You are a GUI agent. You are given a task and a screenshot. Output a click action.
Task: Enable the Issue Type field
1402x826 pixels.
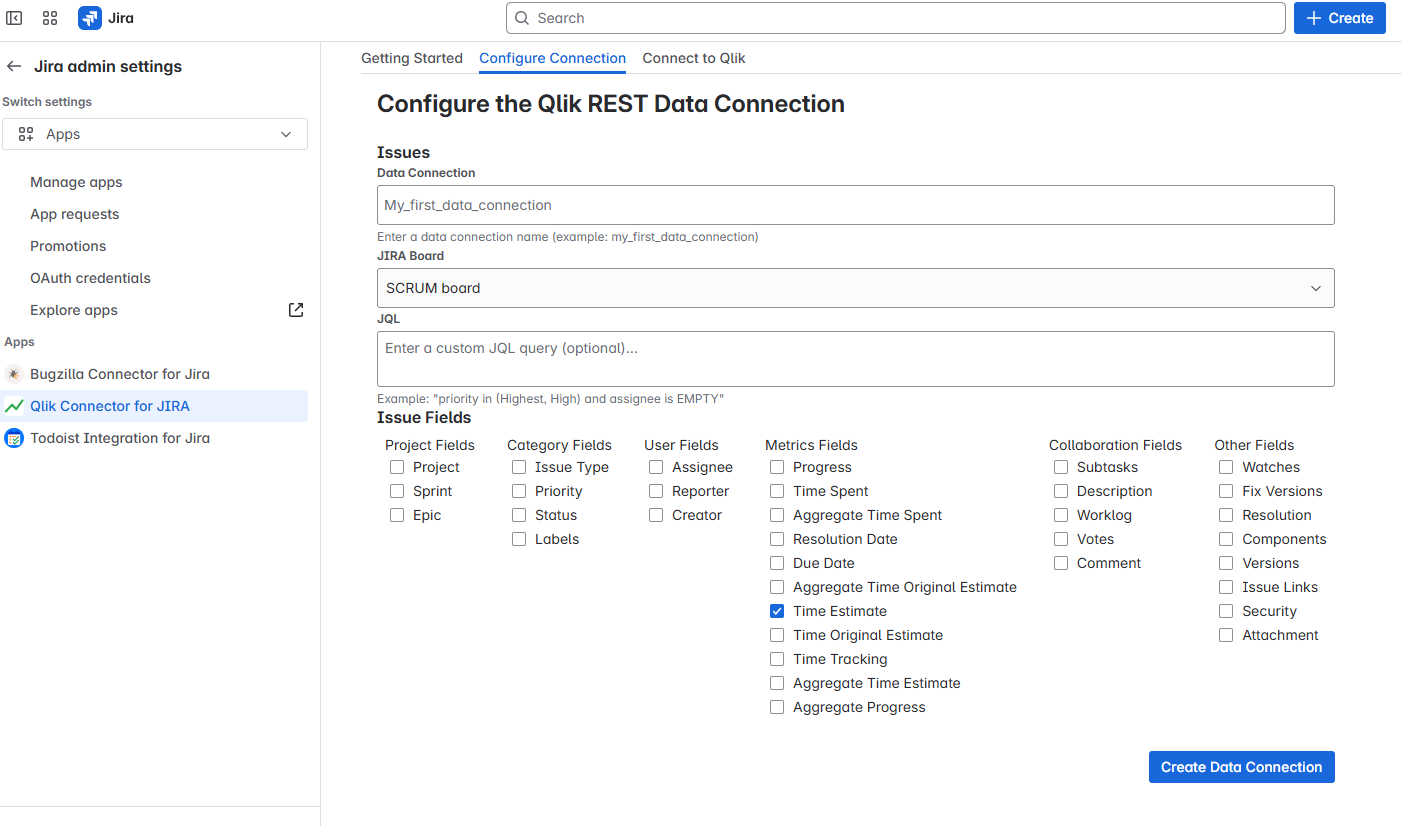coord(519,467)
